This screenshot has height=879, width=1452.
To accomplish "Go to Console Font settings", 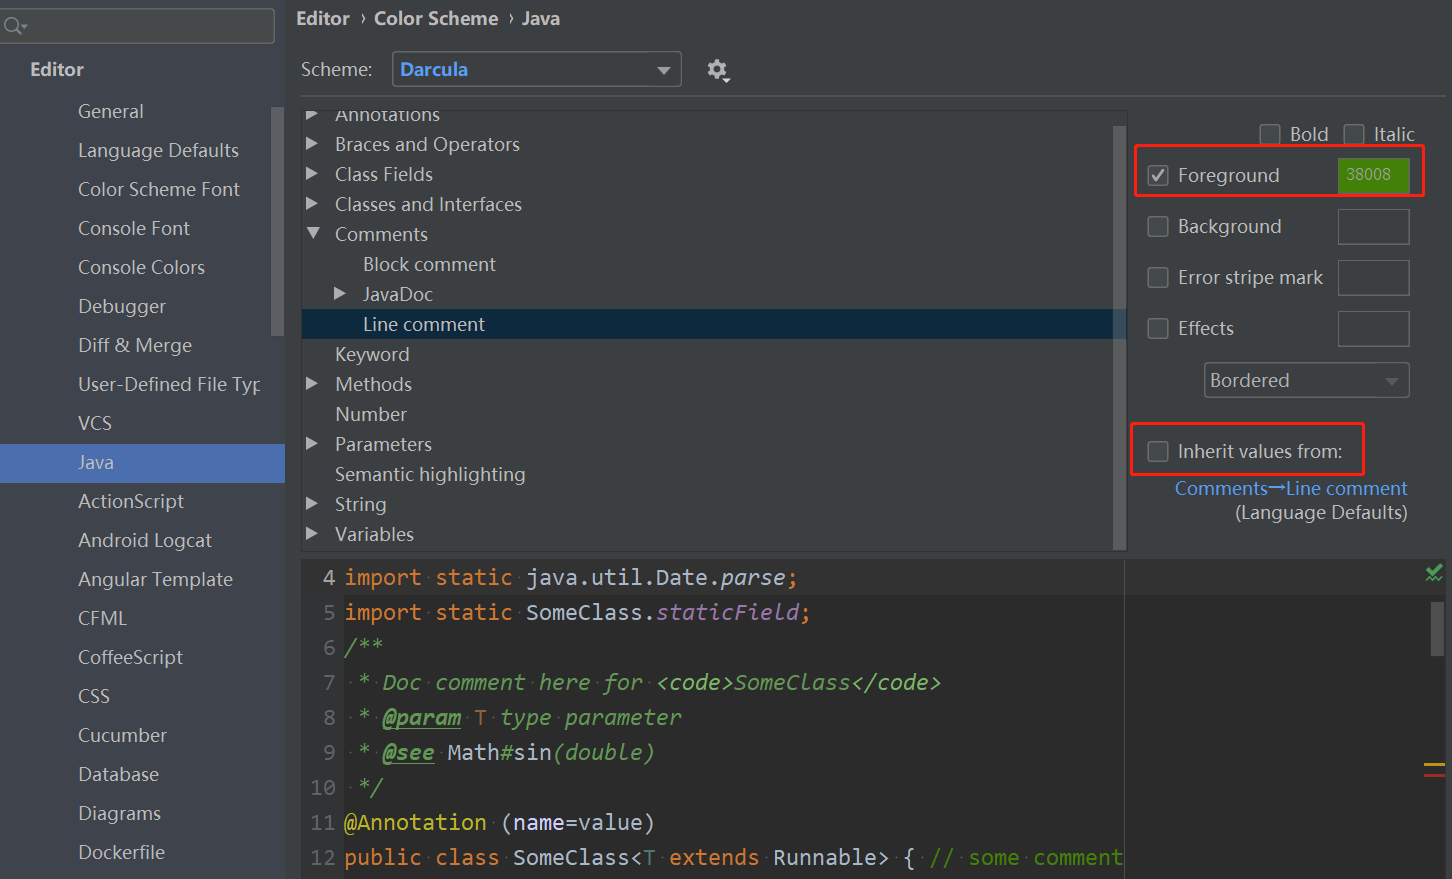I will click(x=134, y=228).
